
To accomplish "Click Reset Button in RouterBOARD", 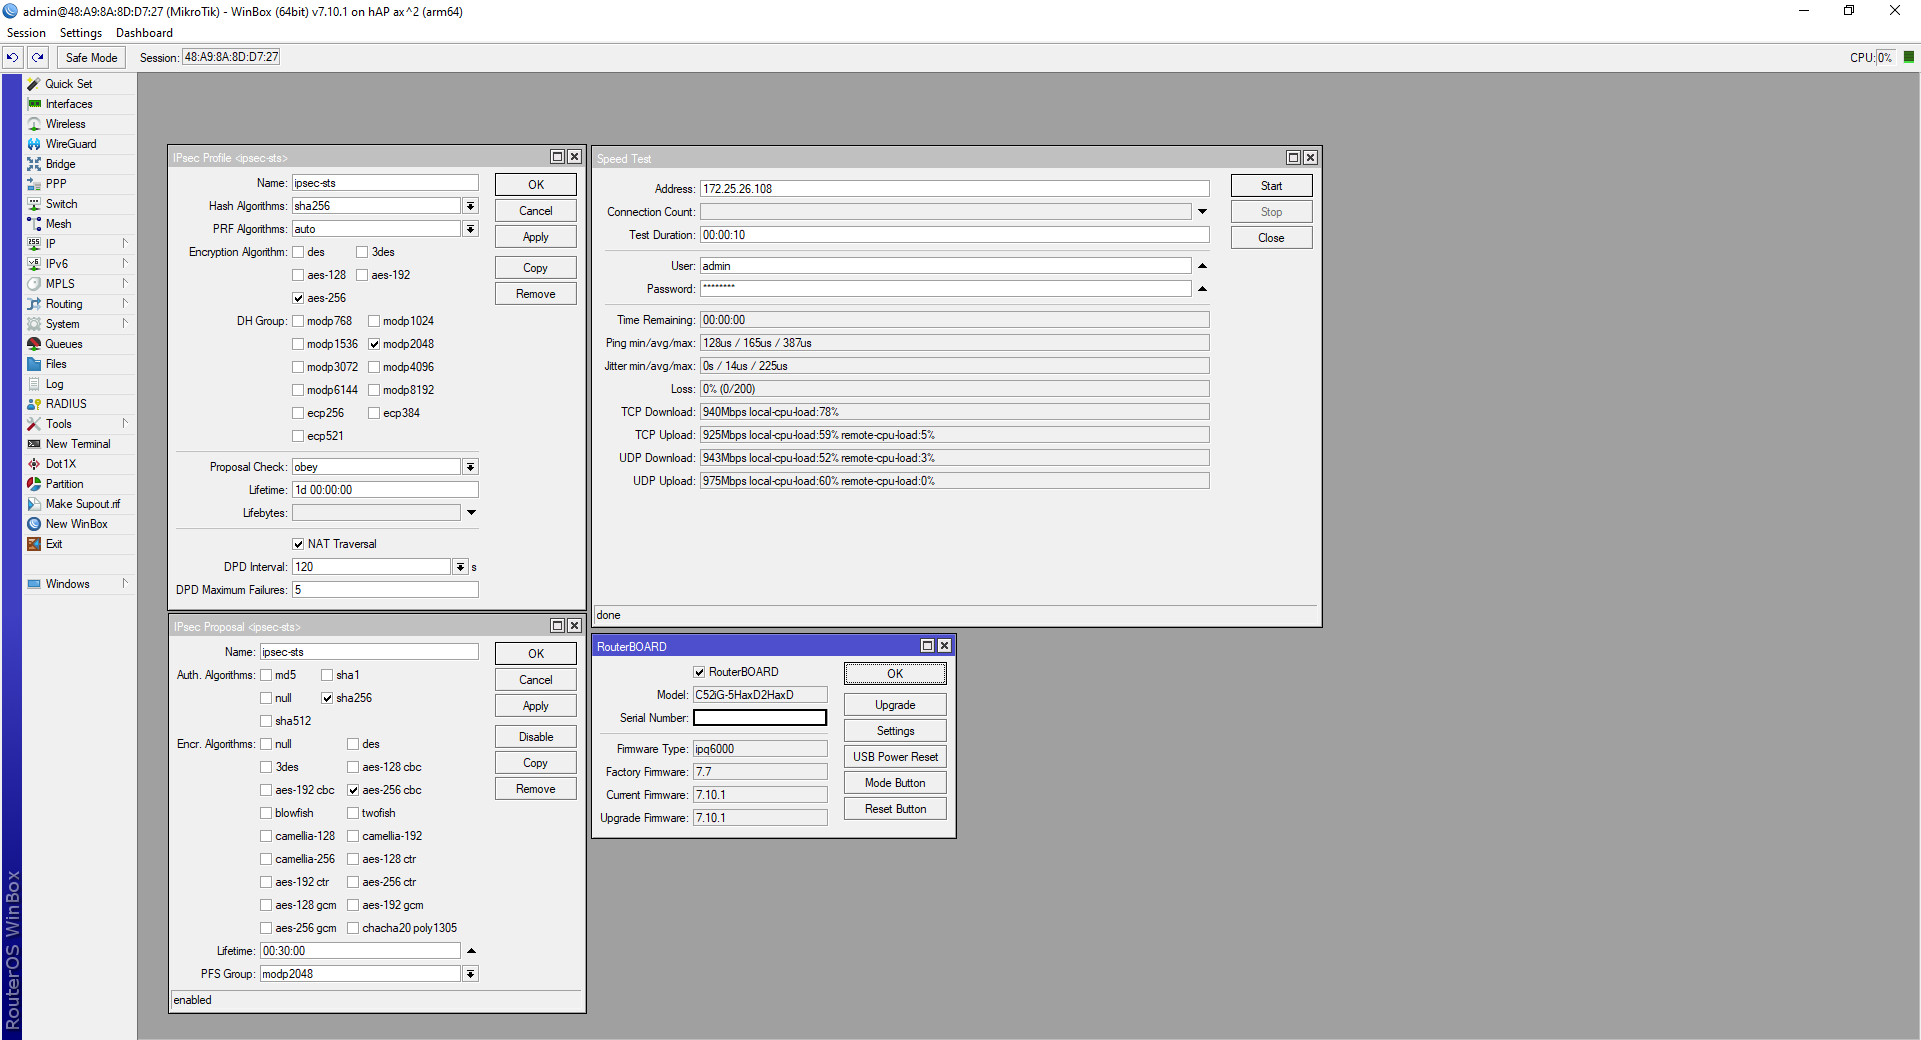I will pos(895,809).
